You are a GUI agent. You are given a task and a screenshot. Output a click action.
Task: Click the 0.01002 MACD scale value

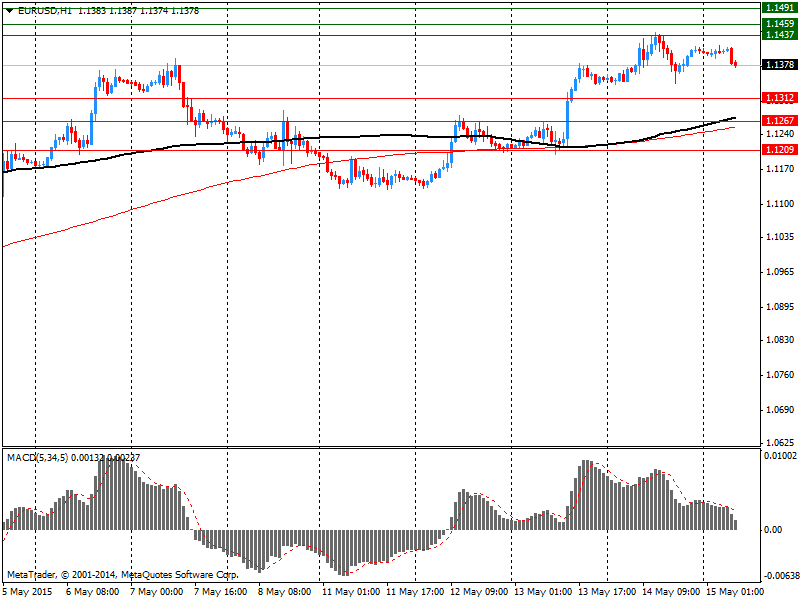[x=780, y=456]
